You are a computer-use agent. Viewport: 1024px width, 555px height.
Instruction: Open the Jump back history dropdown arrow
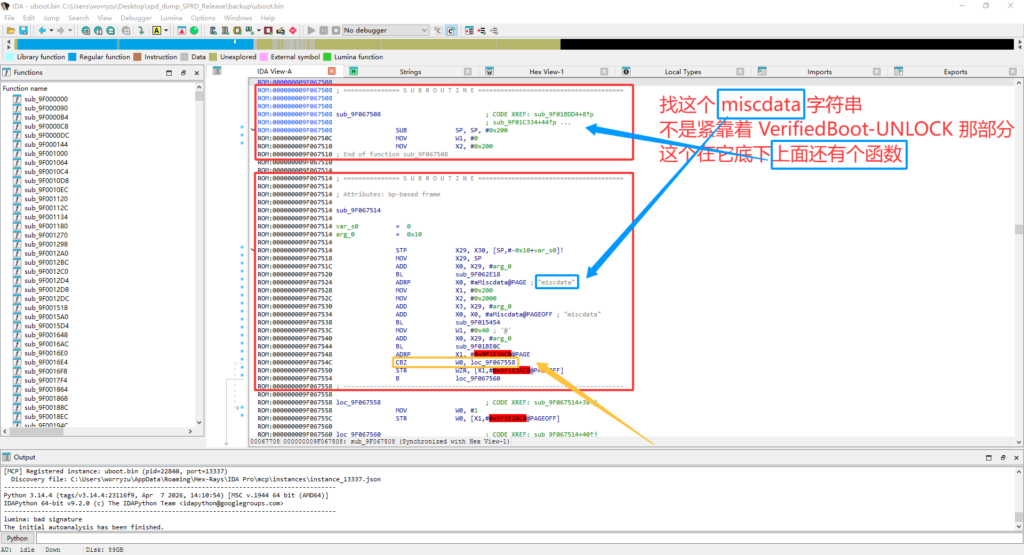pyautogui.click(x=51, y=31)
